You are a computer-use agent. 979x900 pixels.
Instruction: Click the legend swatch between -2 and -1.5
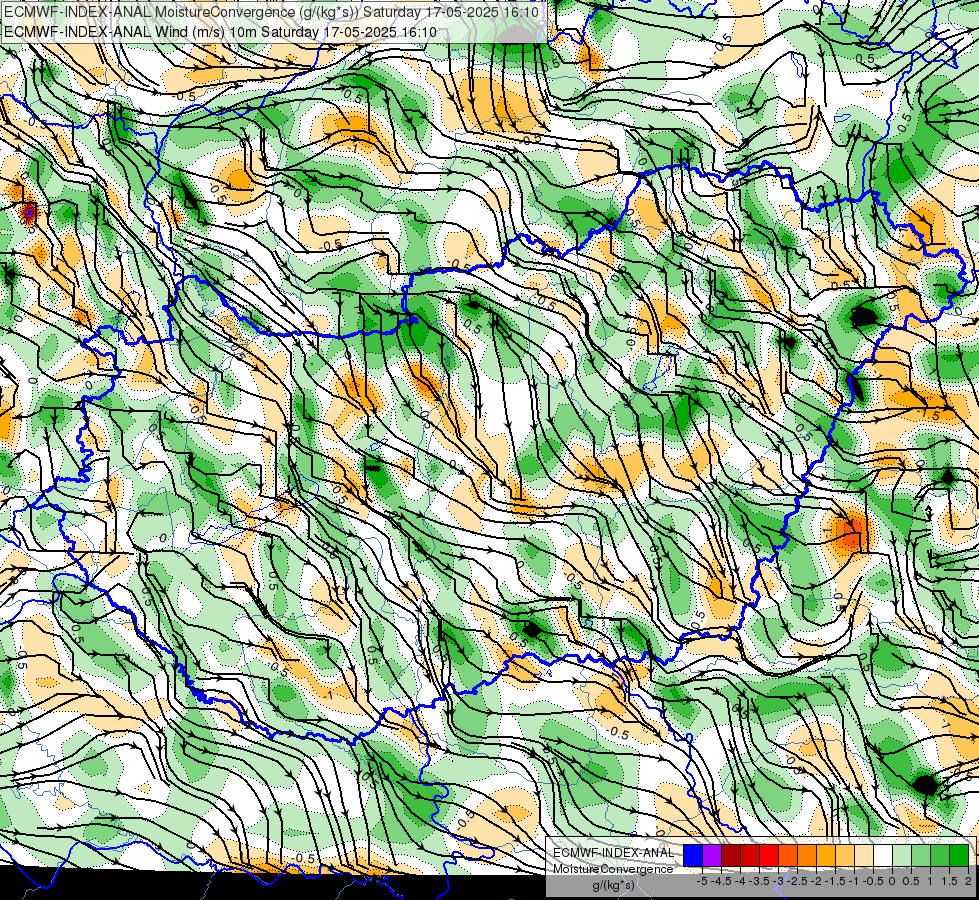(826, 856)
